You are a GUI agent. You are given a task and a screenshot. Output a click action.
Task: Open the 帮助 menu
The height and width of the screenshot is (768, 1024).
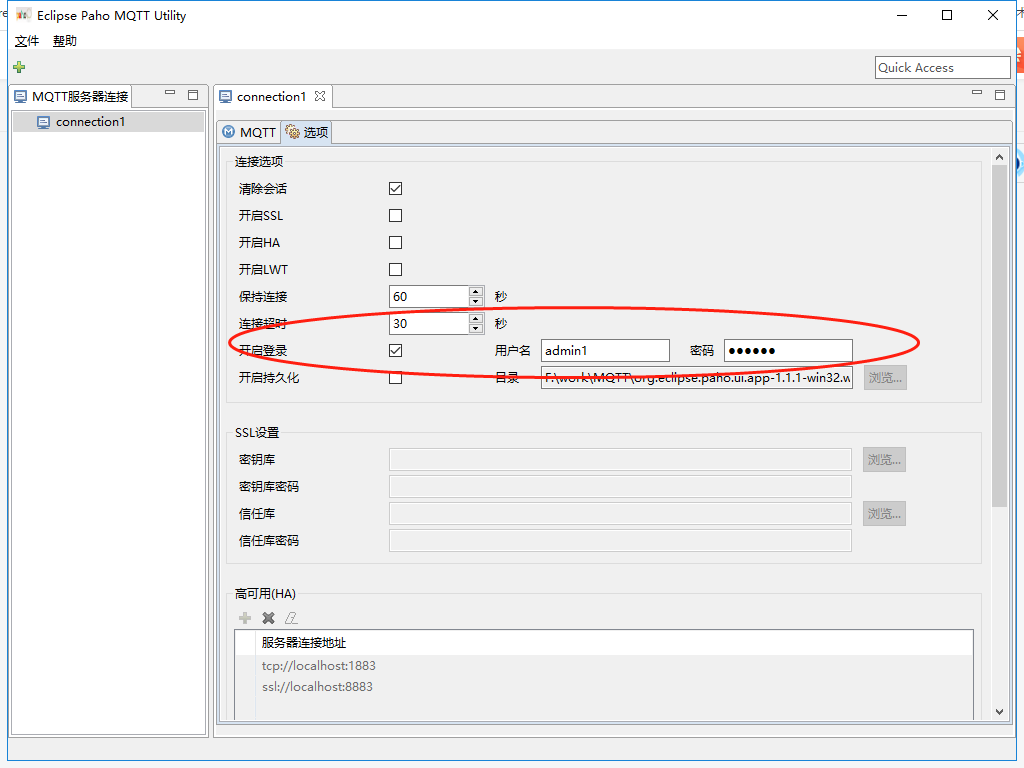(65, 40)
